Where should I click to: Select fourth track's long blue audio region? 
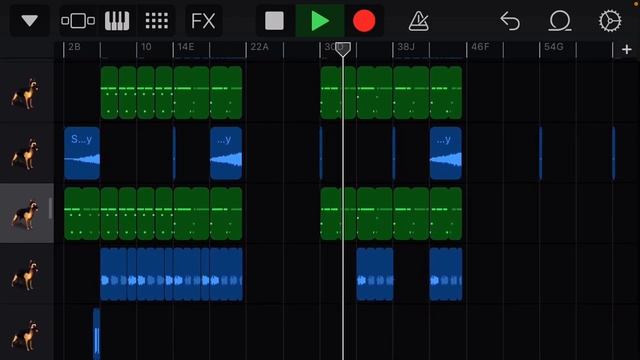coord(171,274)
